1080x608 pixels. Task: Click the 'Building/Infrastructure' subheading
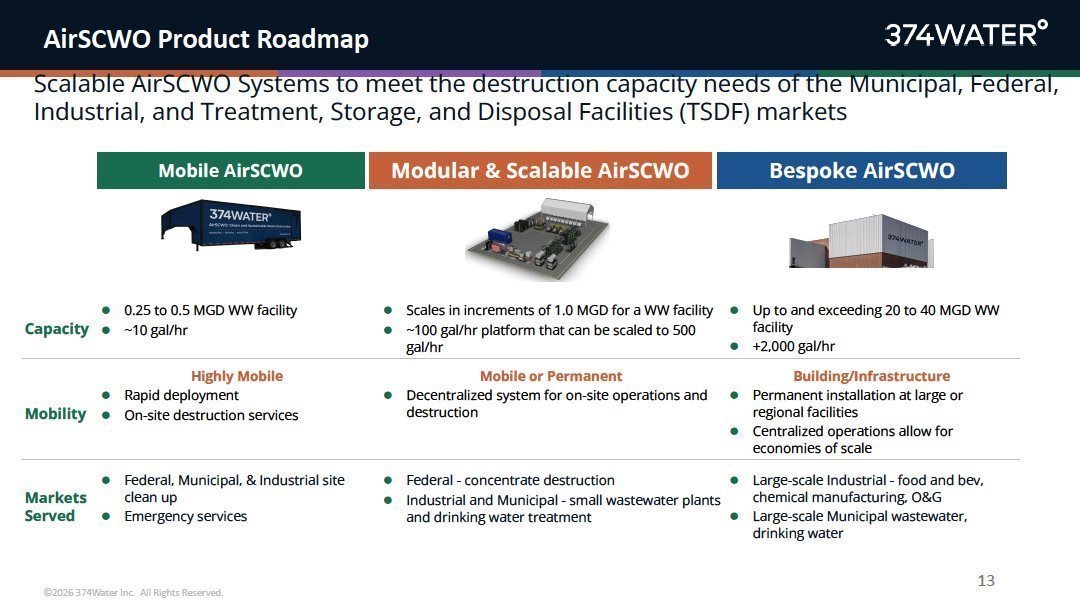(871, 376)
